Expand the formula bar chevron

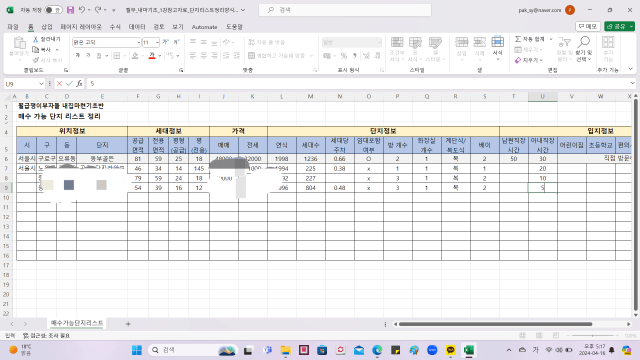632,83
